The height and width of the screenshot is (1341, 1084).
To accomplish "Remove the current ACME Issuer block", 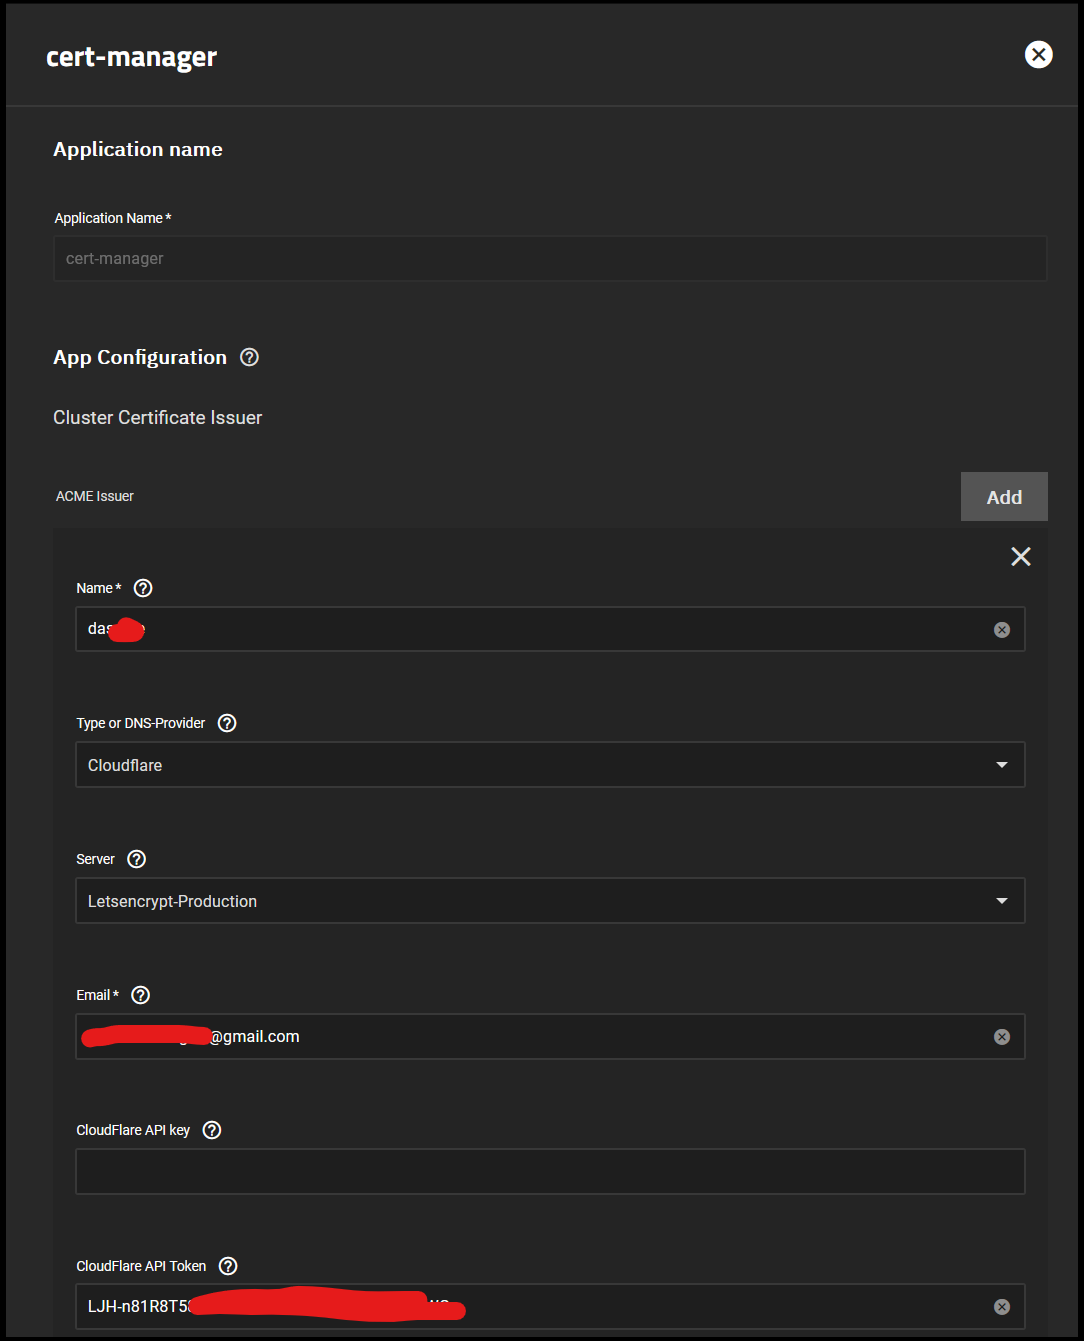I will [x=1020, y=556].
